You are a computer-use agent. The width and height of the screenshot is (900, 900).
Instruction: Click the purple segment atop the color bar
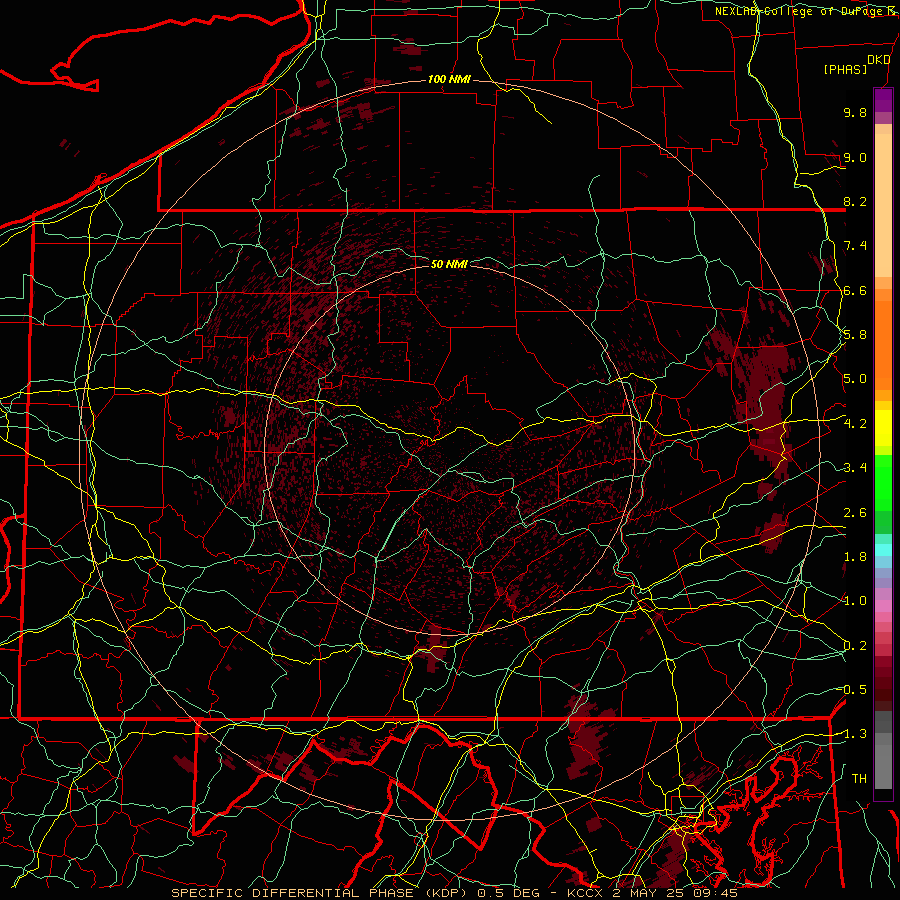pyautogui.click(x=883, y=100)
